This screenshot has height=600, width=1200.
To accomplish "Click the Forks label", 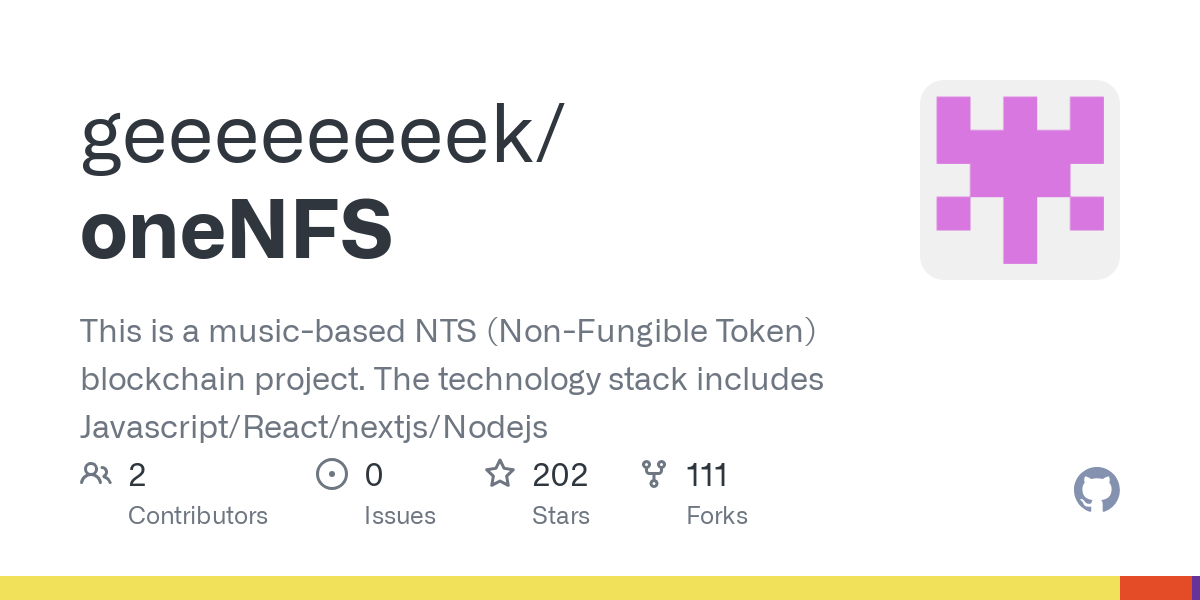I will (x=717, y=516).
